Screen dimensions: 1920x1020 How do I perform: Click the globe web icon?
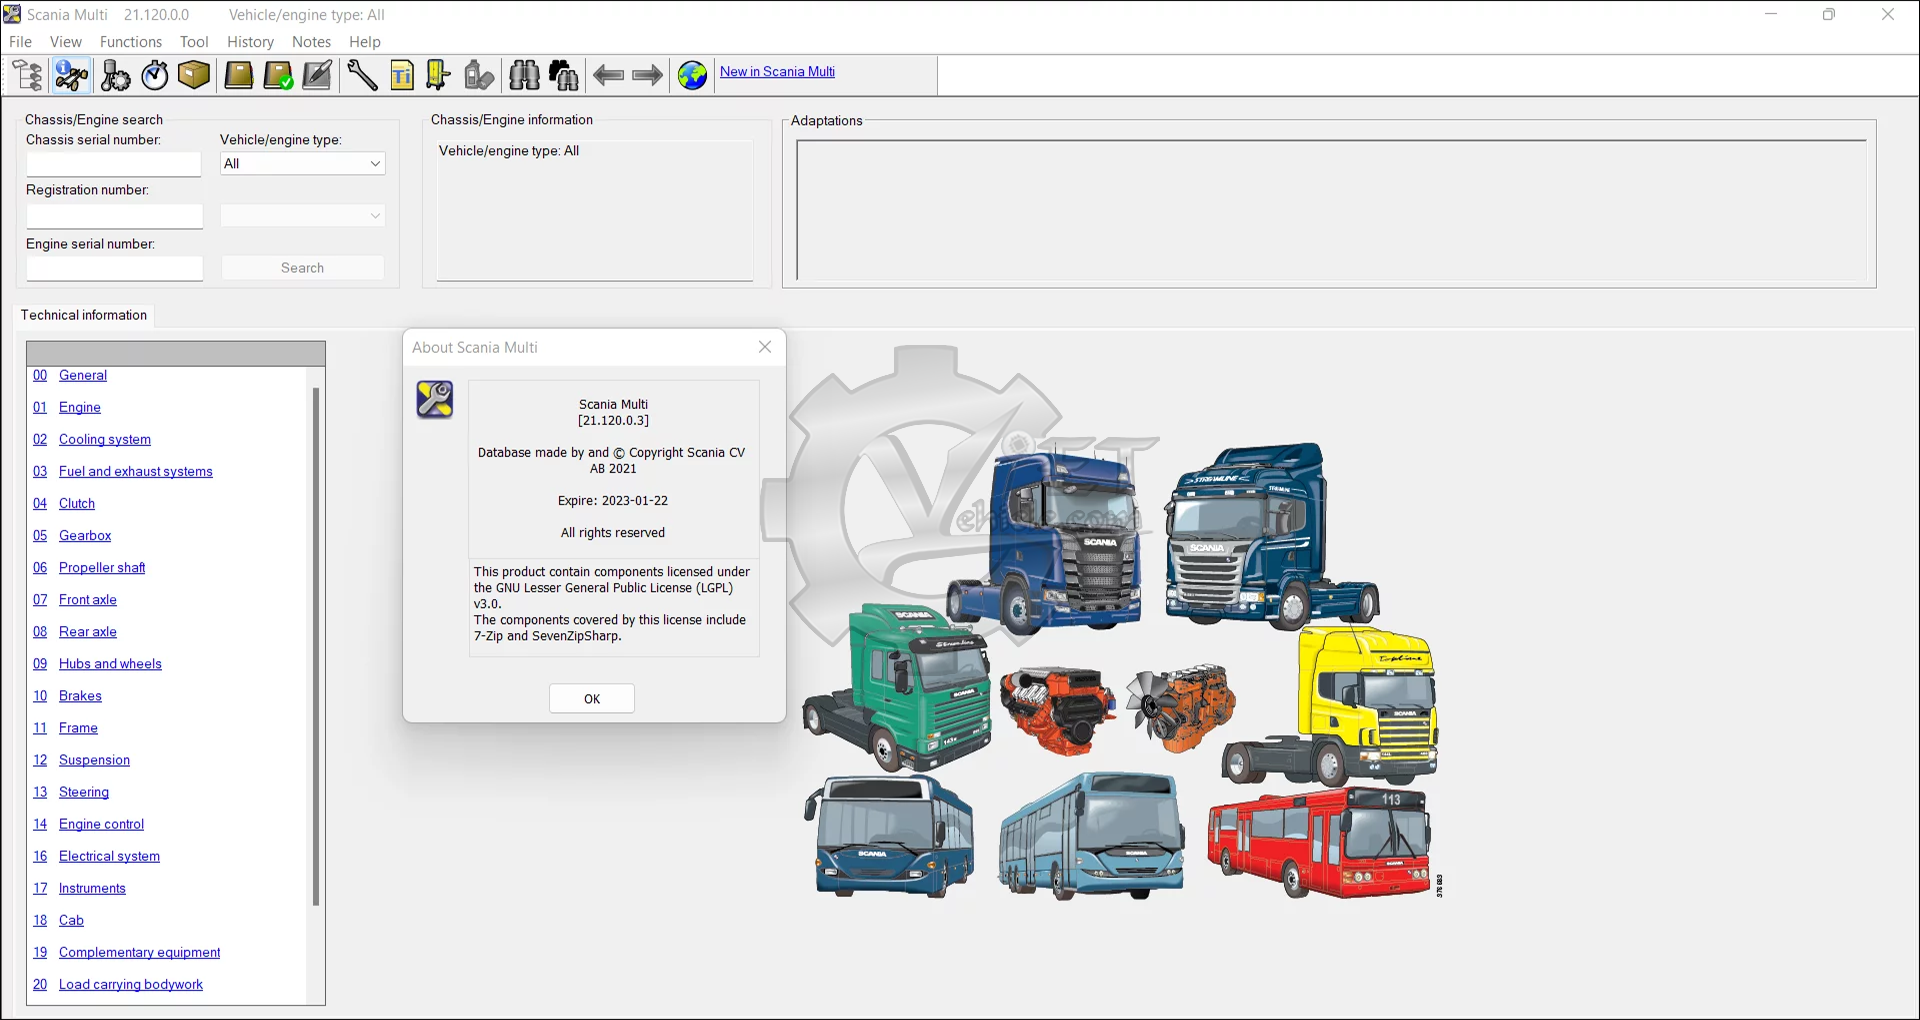point(692,75)
